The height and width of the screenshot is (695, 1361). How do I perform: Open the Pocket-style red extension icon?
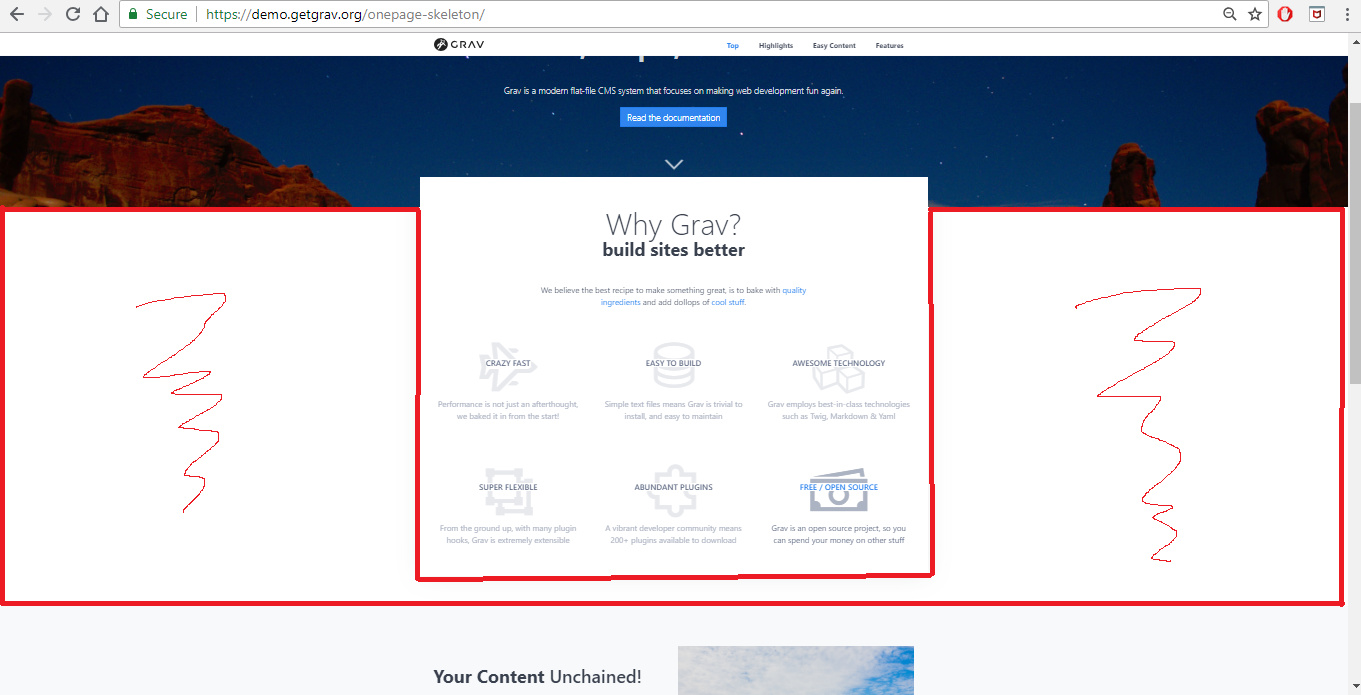coord(1318,15)
